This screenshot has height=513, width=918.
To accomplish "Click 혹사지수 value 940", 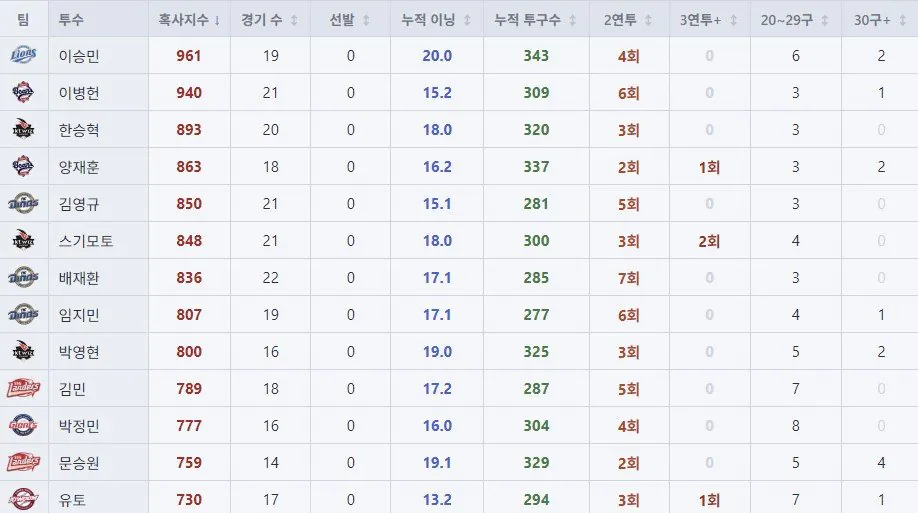I will click(189, 93).
